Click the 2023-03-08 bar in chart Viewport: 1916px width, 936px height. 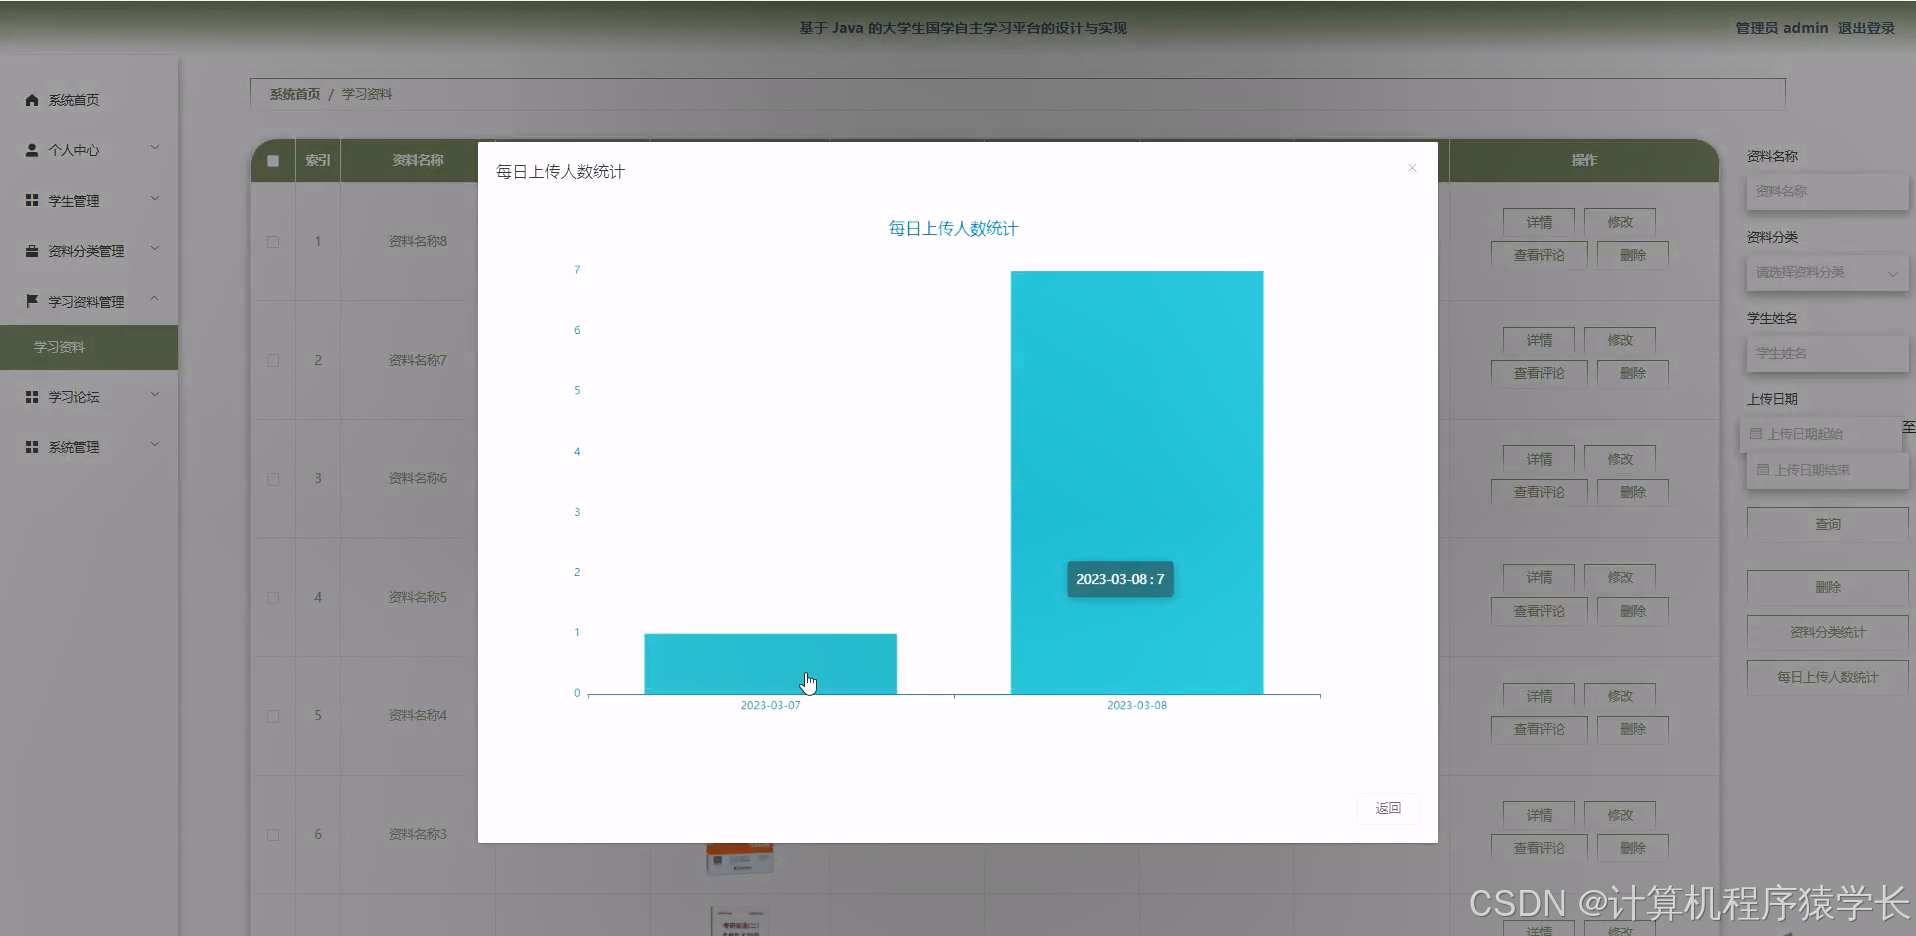[1137, 482]
